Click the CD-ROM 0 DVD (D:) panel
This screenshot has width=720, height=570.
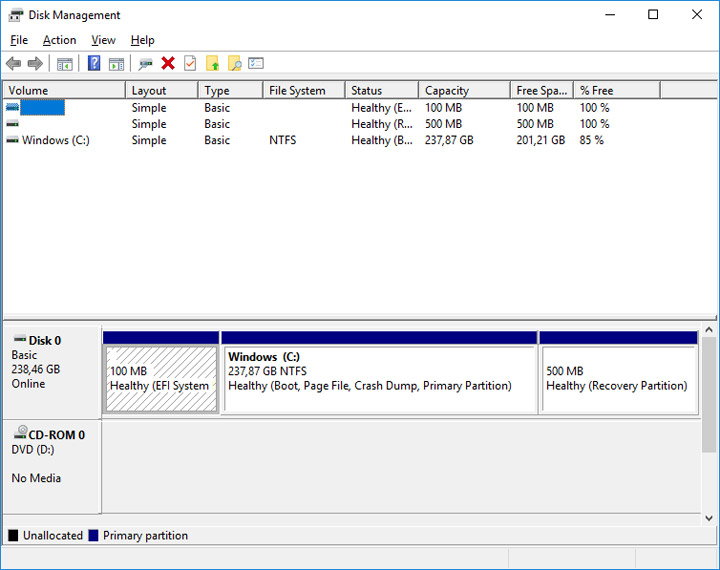[x=51, y=455]
